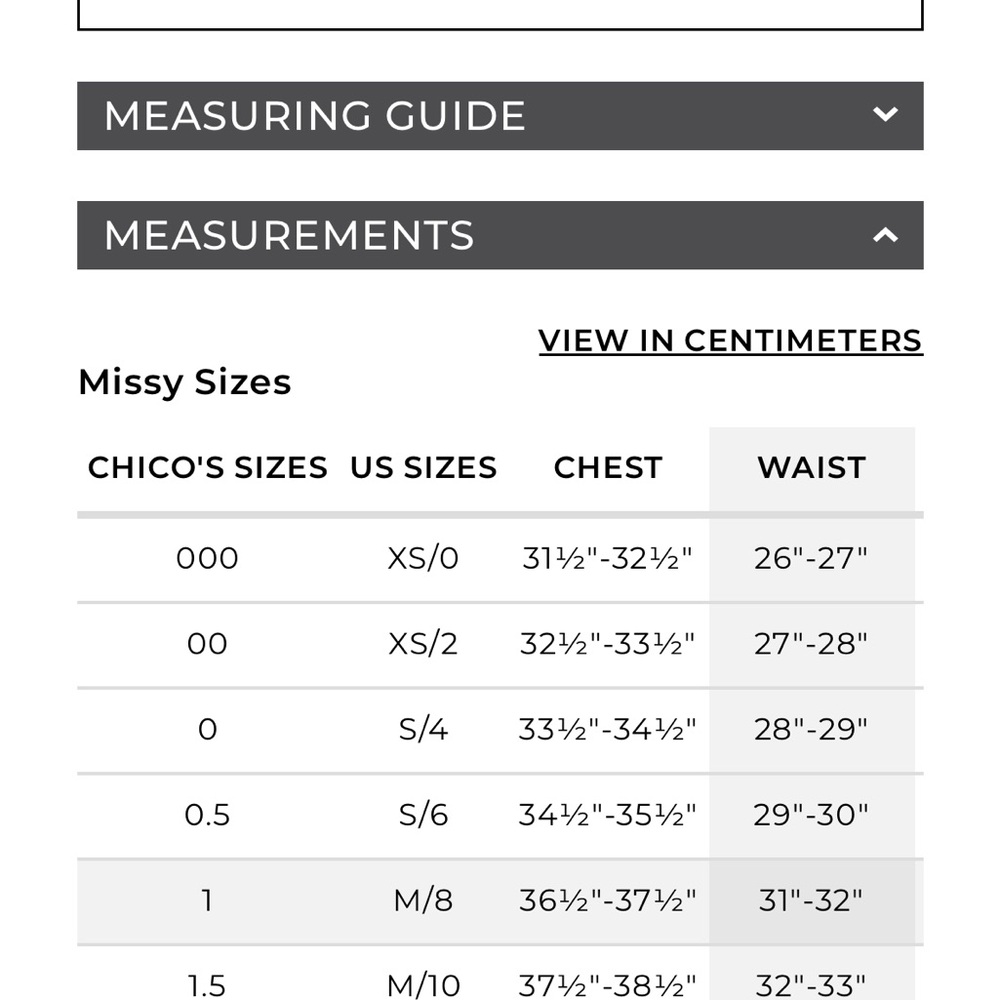
Task: Select the waist 26"-27" cell
Action: (x=811, y=559)
